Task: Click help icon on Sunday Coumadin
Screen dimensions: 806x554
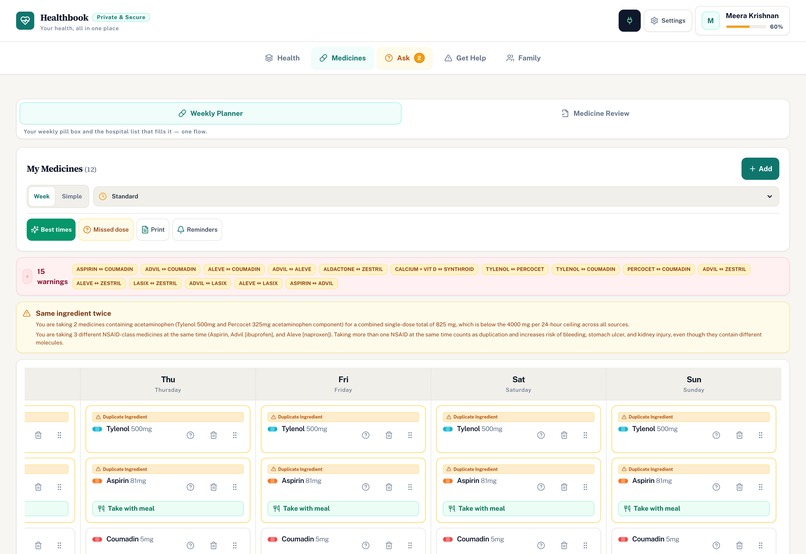Action: [716, 545]
